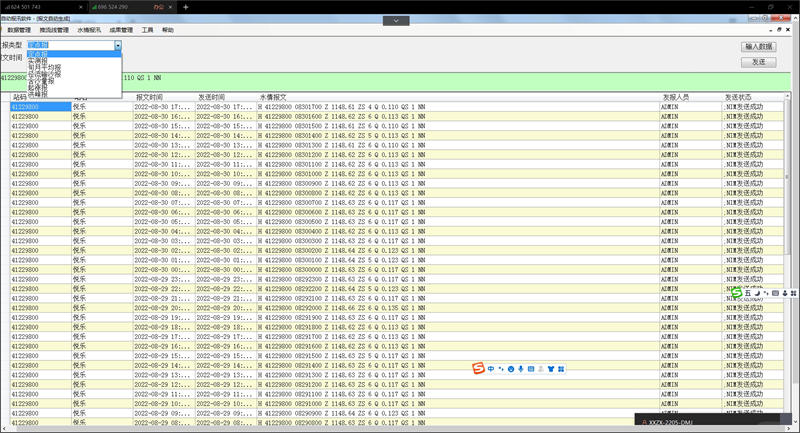The height and width of the screenshot is (433, 800).
Task: Sort by the 发报人员 column header
Action: pyautogui.click(x=676, y=97)
